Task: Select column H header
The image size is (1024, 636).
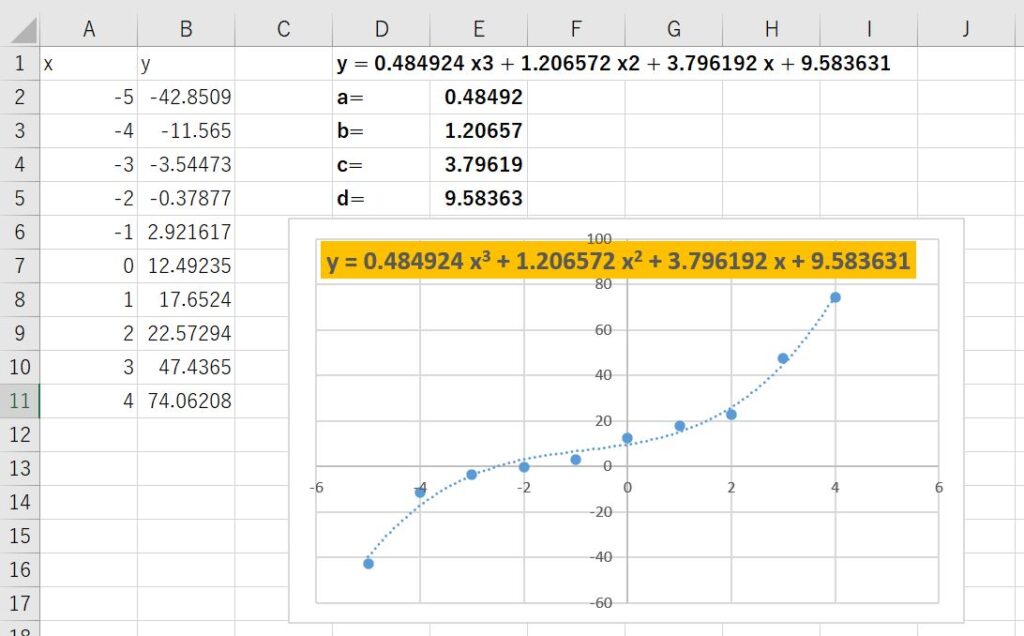Action: pos(771,29)
